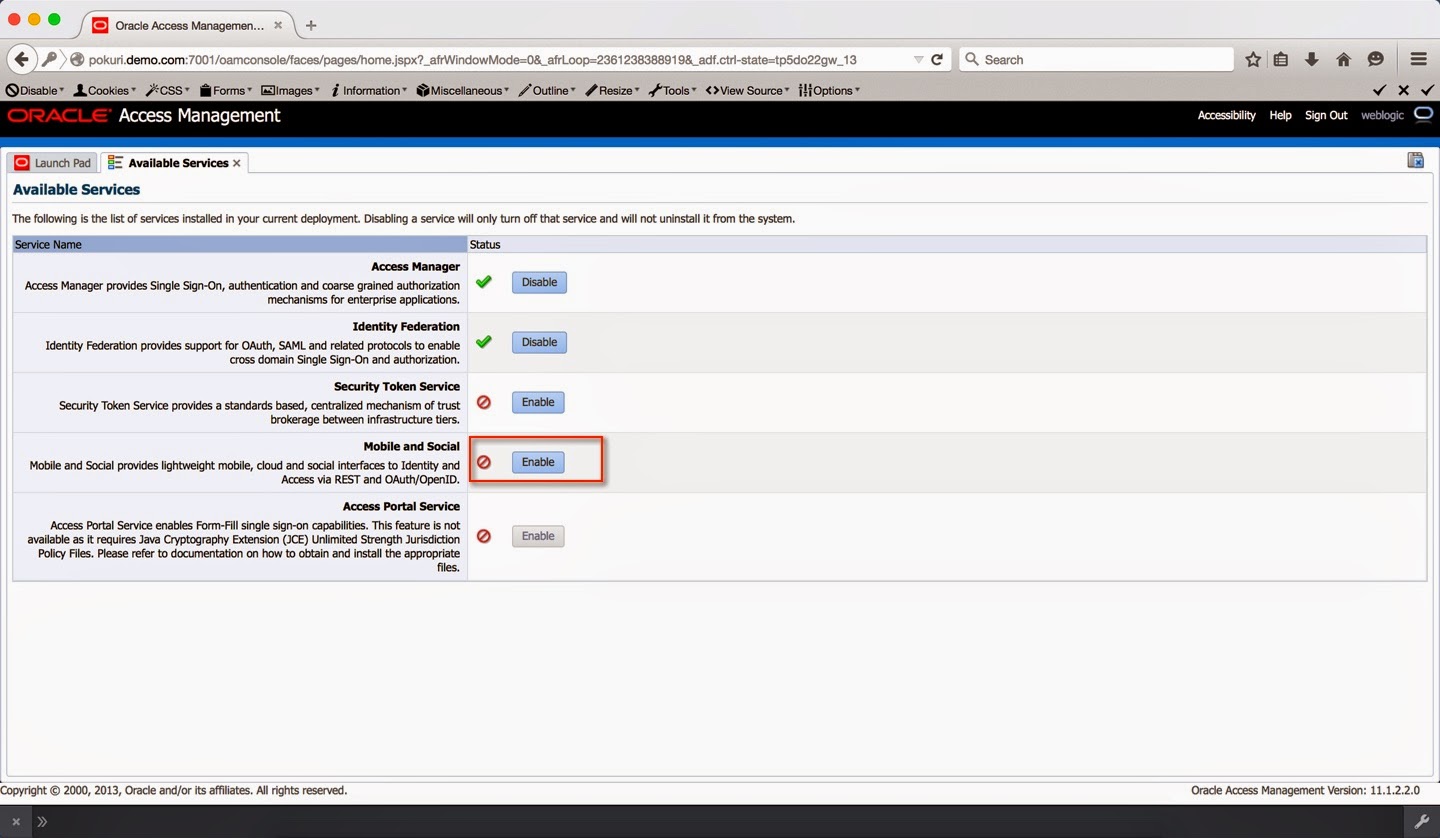Open the hamburger menu icon
Image resolution: width=1440 pixels, height=838 pixels.
[x=1418, y=59]
